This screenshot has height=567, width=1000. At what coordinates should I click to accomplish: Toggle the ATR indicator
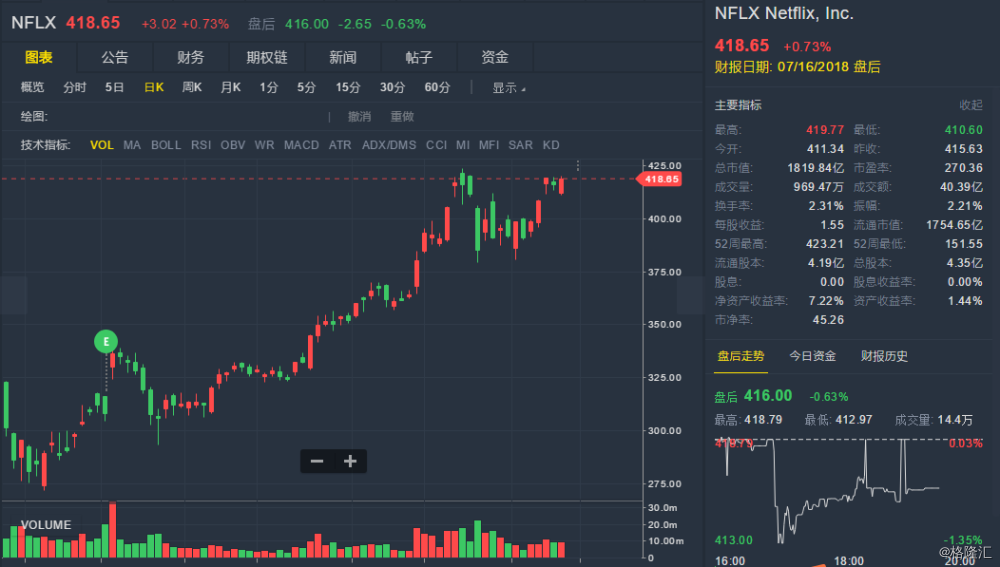340,145
